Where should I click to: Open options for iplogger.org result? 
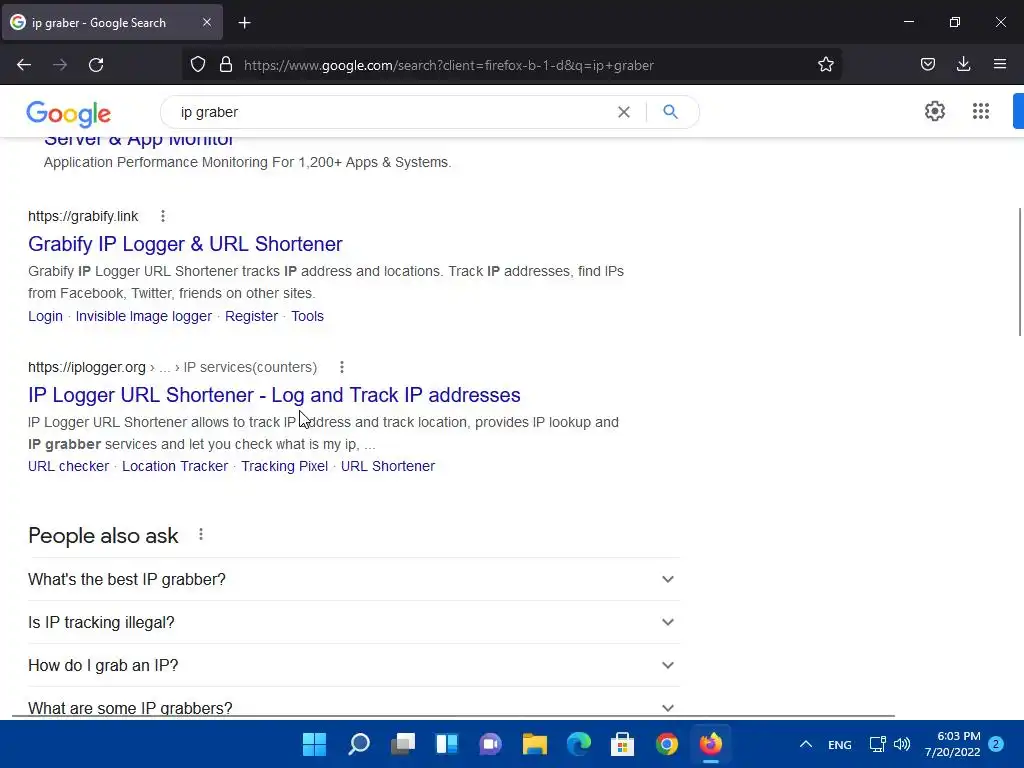point(342,367)
